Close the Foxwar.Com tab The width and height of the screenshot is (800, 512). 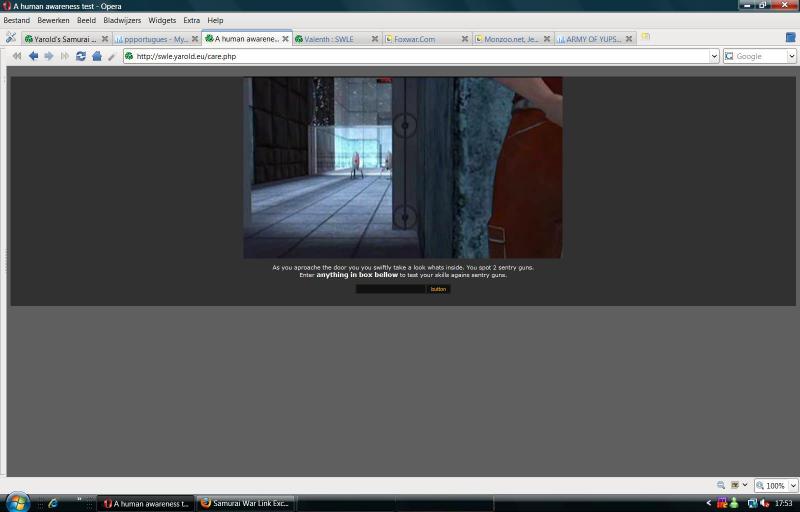tap(465, 39)
